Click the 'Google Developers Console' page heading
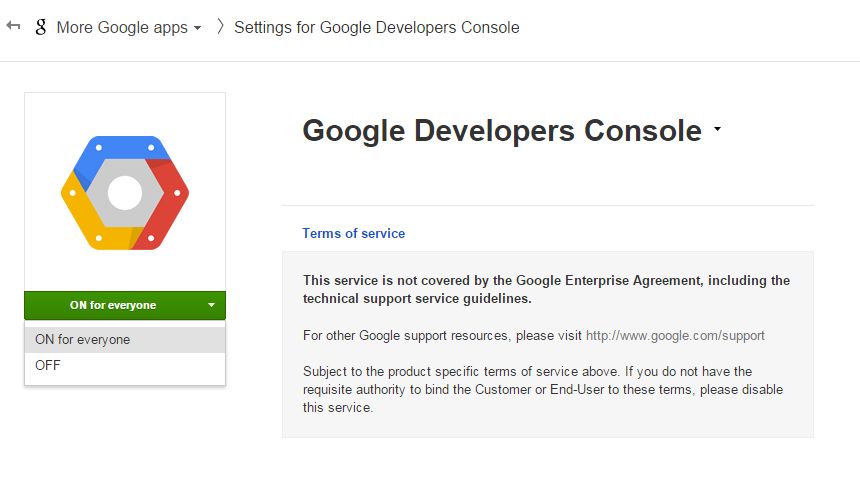Screen dimensions: 860x491 point(501,130)
